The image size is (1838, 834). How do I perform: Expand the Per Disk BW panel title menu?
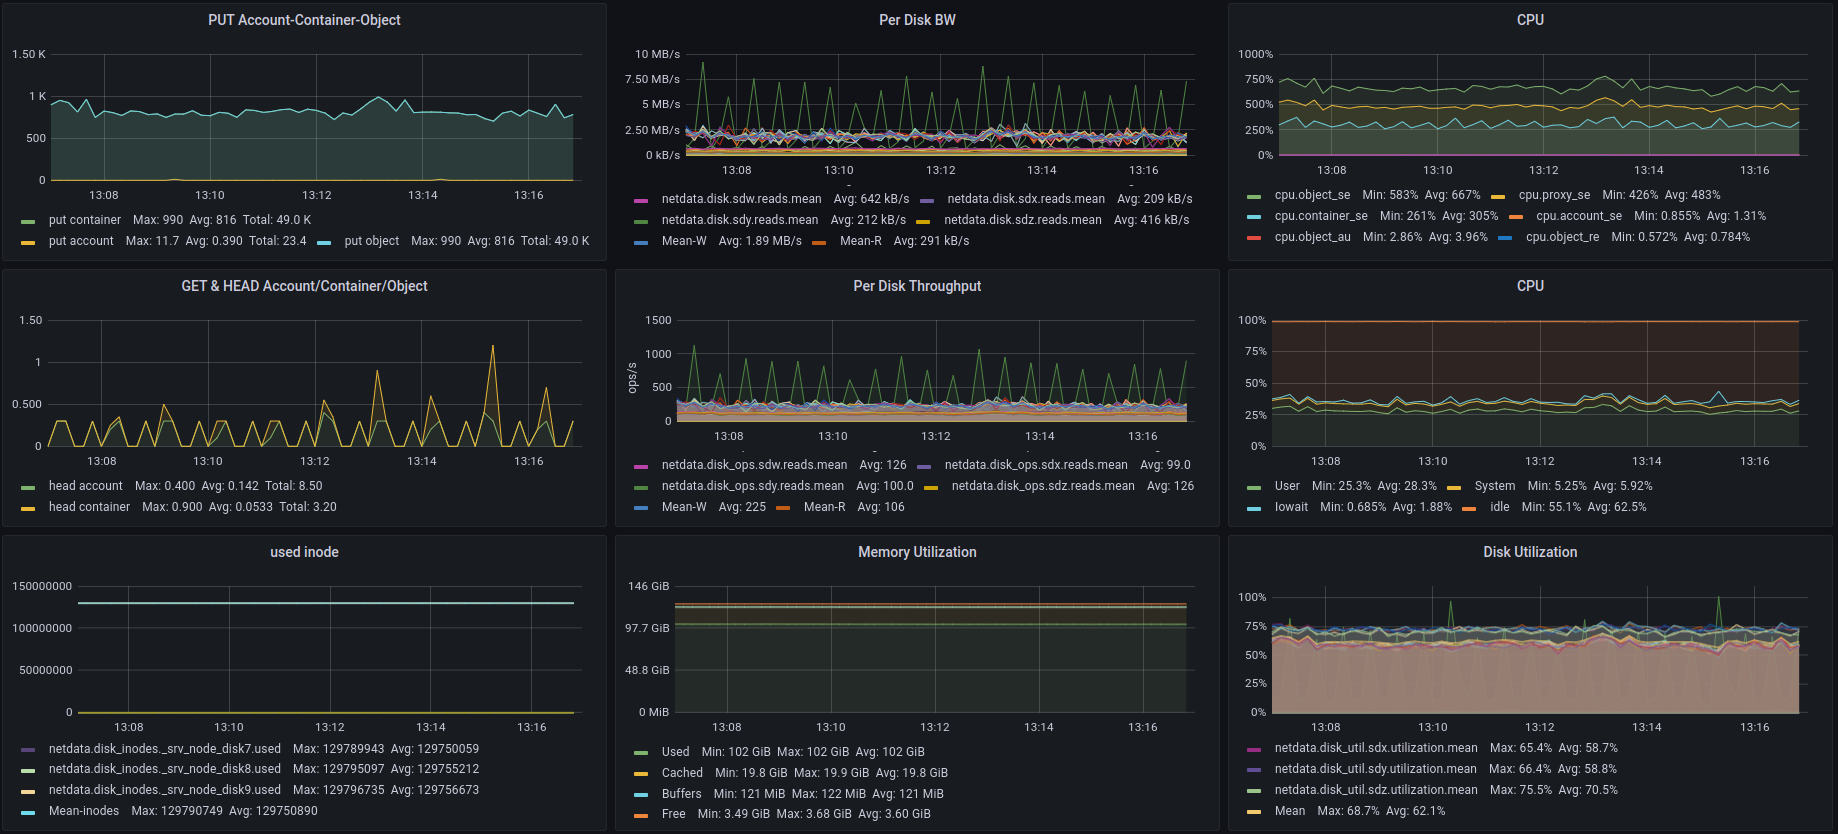(917, 20)
